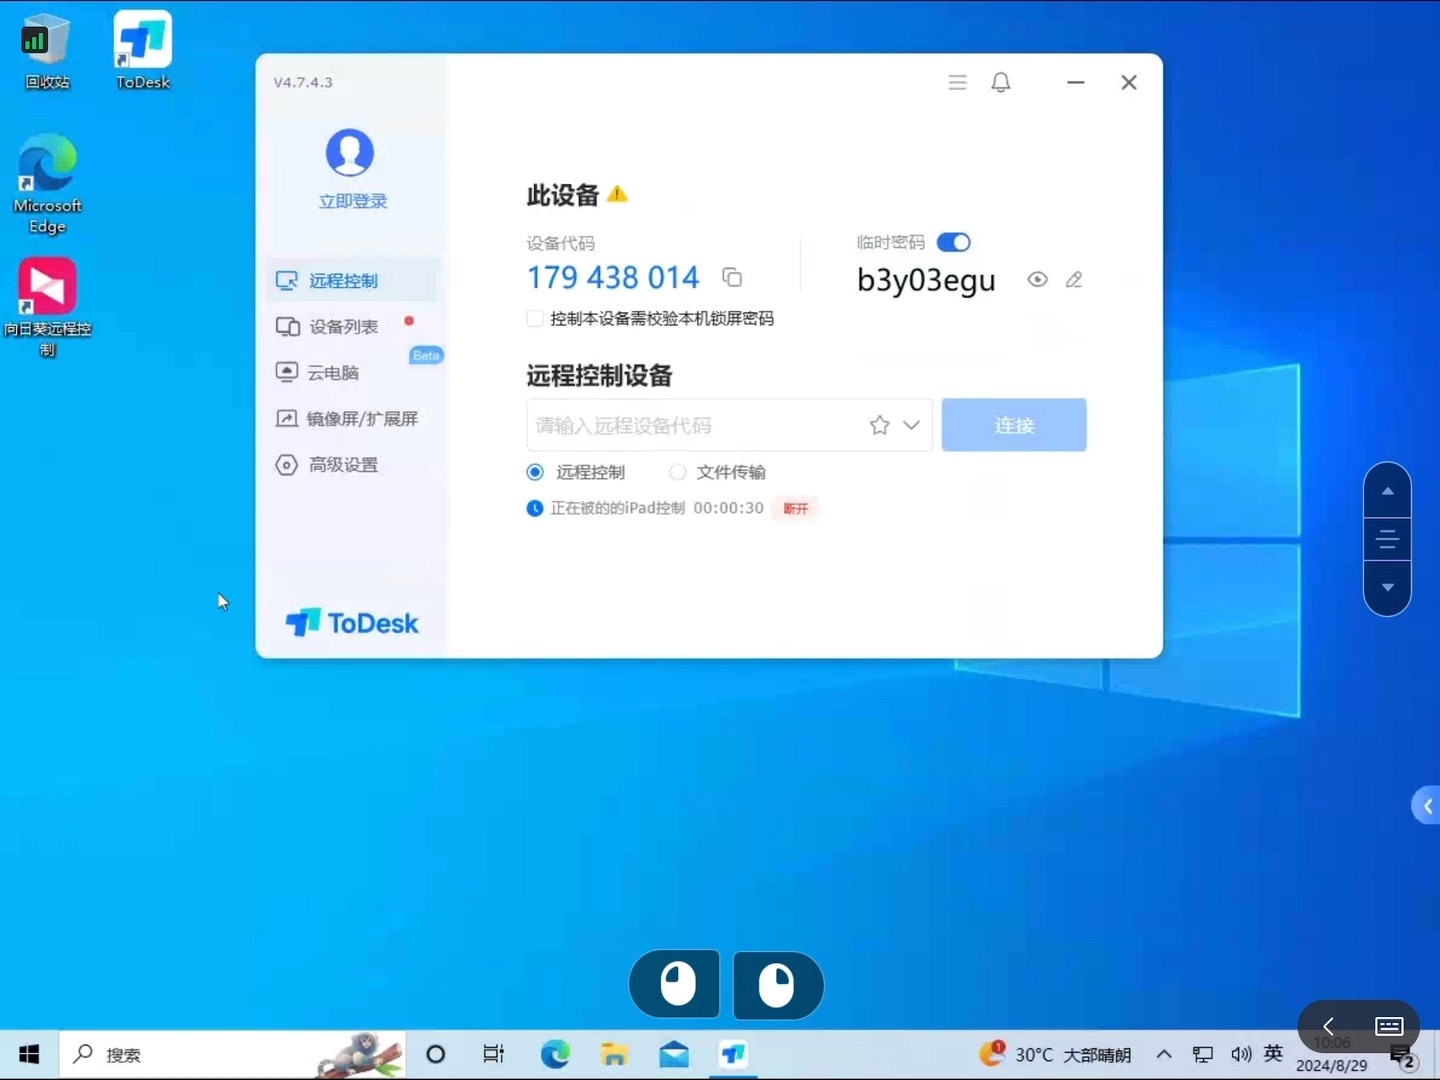Open the Windows notification center
The height and width of the screenshot is (1080, 1440).
click(x=1402, y=1058)
